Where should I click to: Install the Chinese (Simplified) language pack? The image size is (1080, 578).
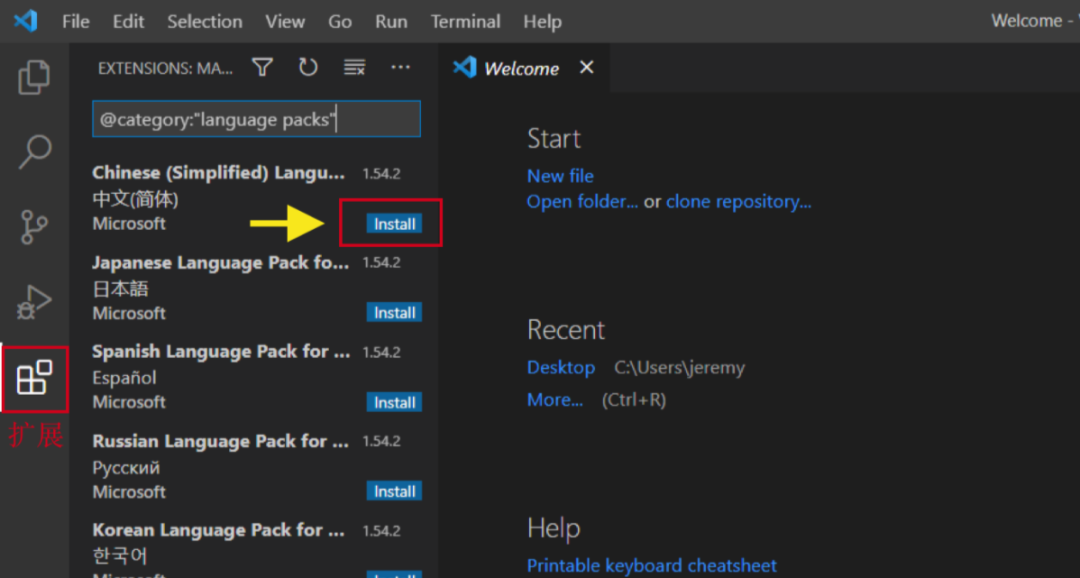(x=394, y=223)
